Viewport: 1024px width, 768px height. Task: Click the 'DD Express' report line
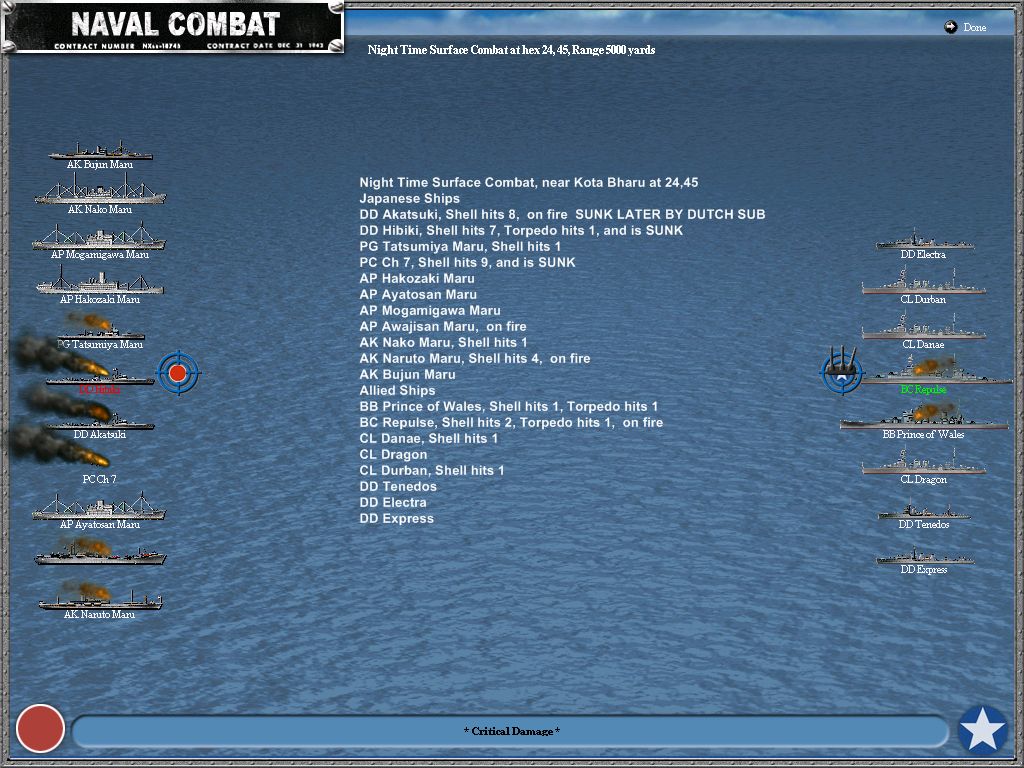tap(396, 519)
